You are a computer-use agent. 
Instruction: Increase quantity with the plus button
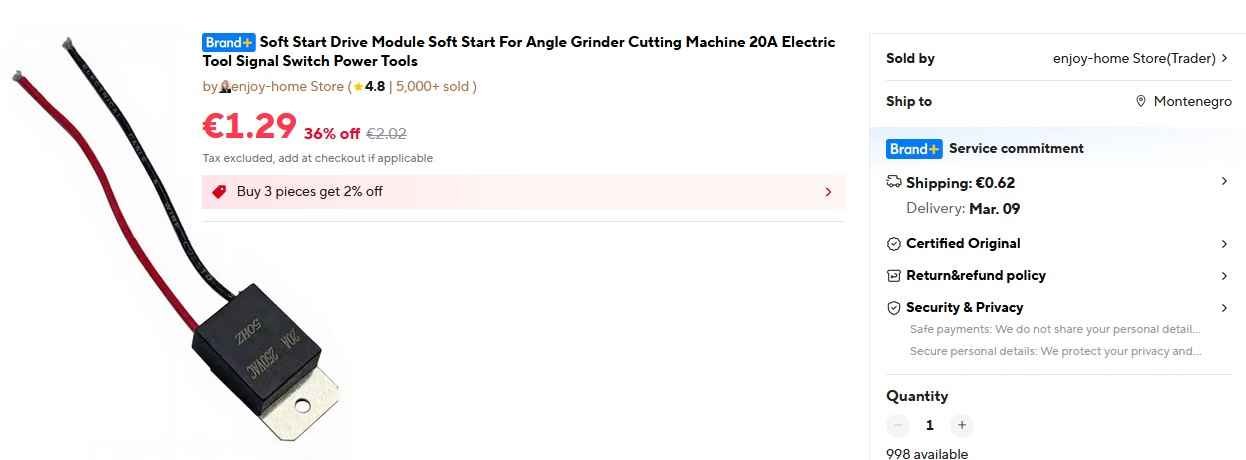click(x=961, y=425)
